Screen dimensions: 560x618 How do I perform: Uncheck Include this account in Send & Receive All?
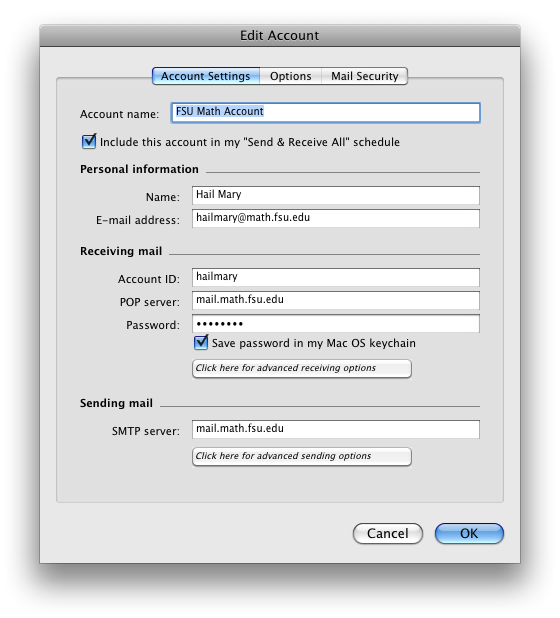tap(89, 141)
